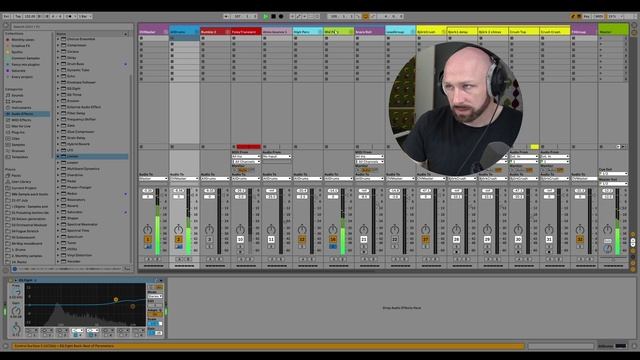
Task: Adjust the pan knob on track 3
Action: (x=209, y=229)
